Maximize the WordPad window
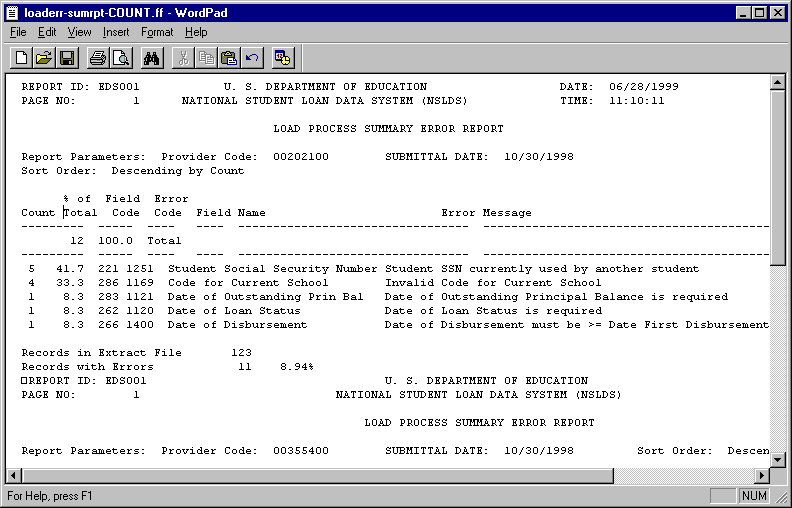792x508 pixels. [x=759, y=13]
